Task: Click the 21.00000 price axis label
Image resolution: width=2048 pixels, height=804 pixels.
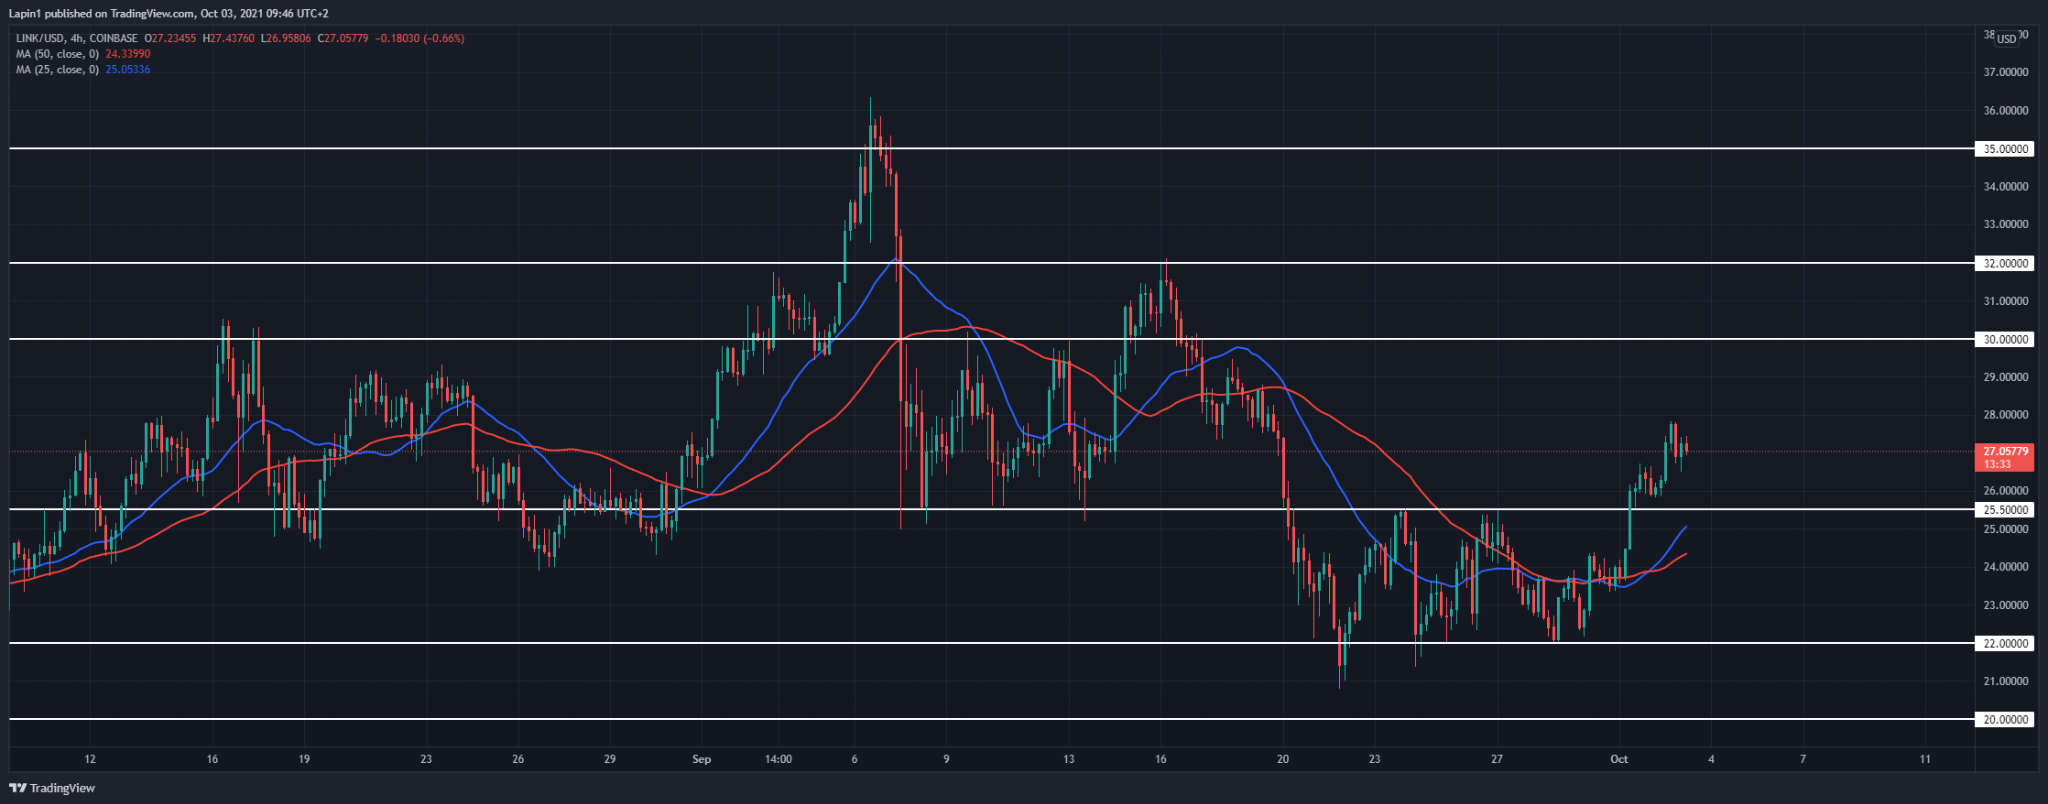Action: click(x=2005, y=682)
